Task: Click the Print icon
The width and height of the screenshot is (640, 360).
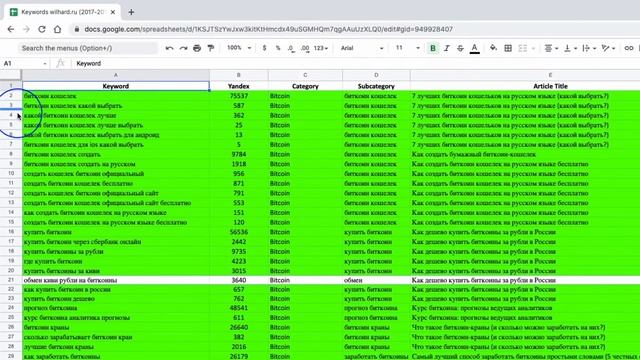Action: 197,48
